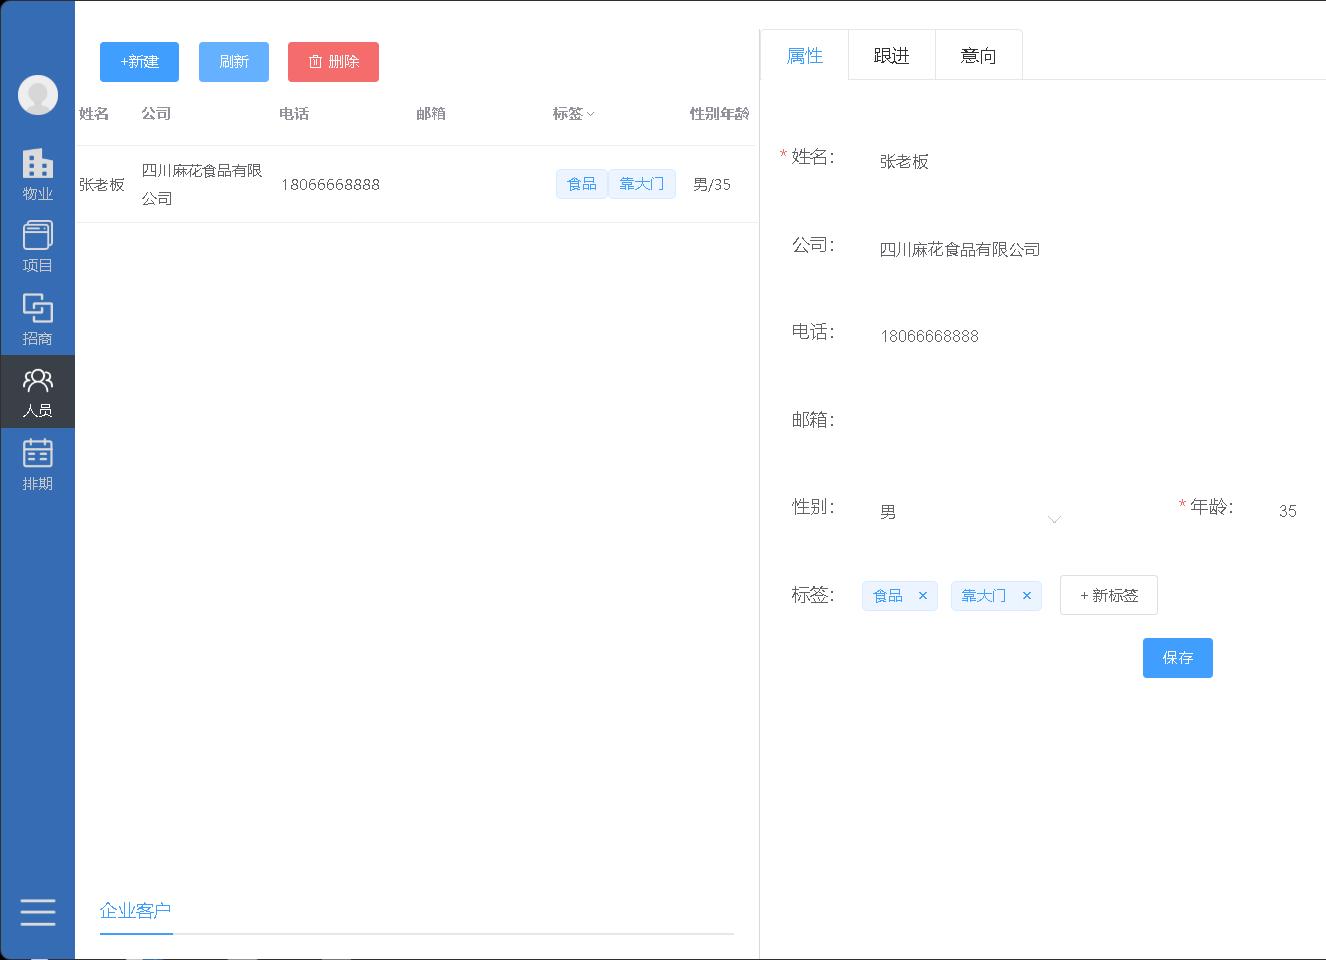Open the 排期 scheduling module

point(37,463)
